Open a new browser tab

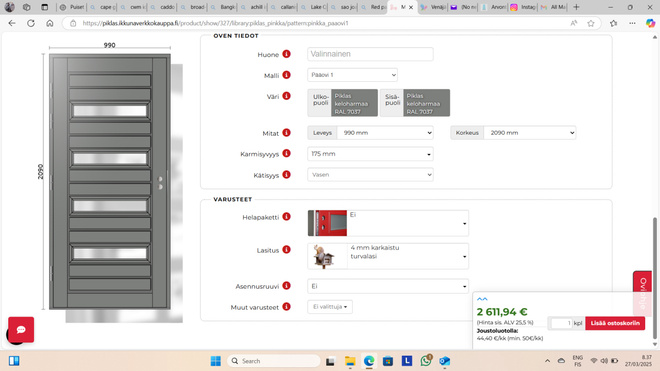click(x=576, y=7)
